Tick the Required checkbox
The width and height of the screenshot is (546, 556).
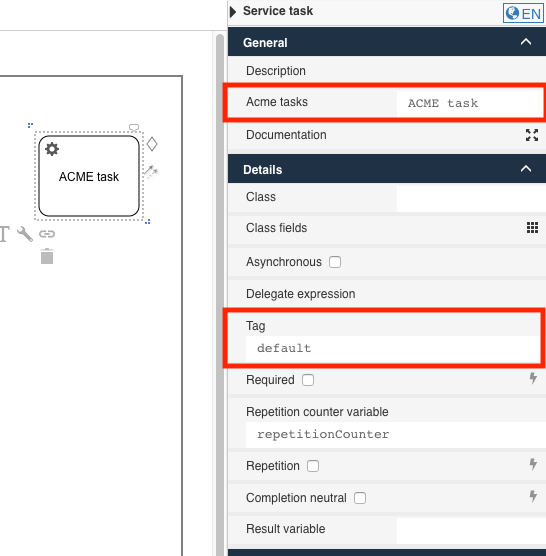(x=308, y=380)
